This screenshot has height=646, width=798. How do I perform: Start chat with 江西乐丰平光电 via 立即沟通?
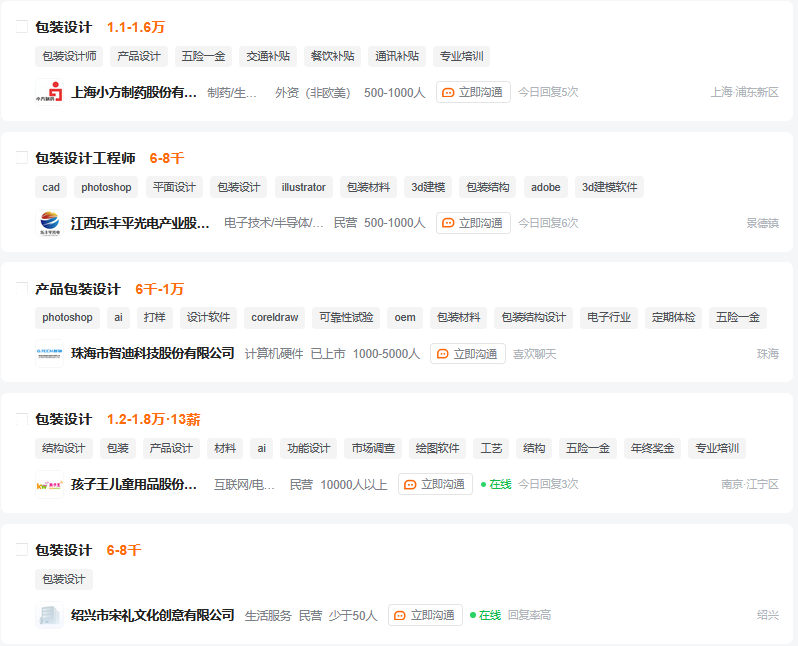pos(473,223)
